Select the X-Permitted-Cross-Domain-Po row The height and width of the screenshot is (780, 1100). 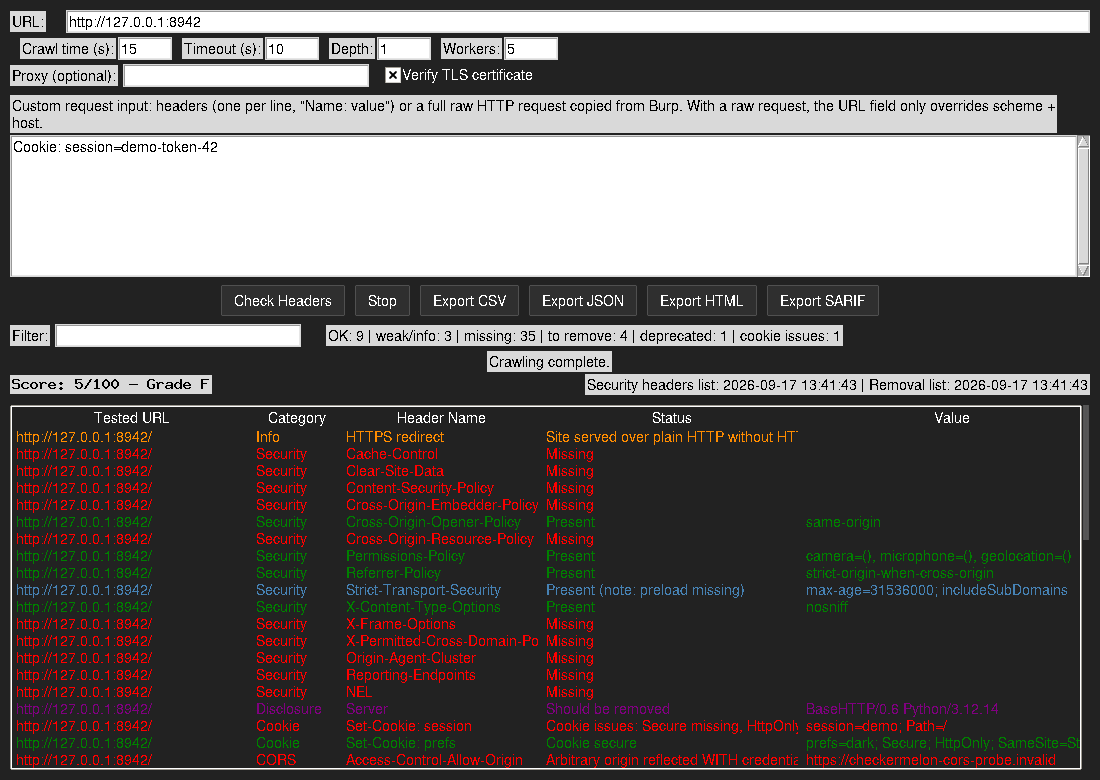click(x=546, y=641)
